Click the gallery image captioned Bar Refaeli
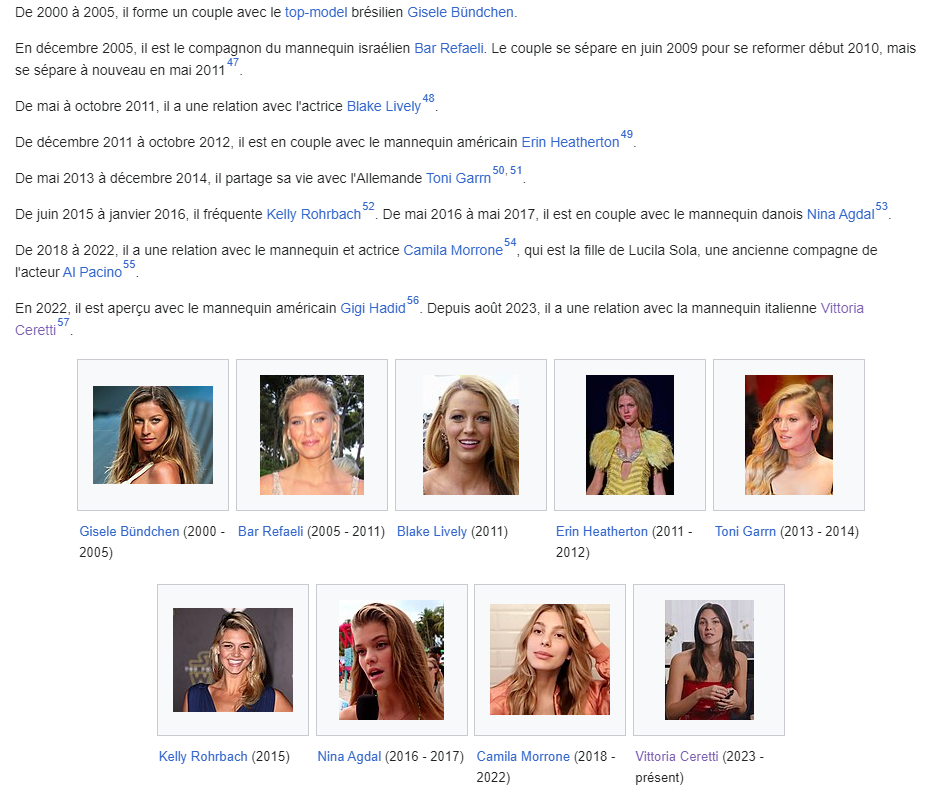The height and width of the screenshot is (803, 936). tap(312, 435)
